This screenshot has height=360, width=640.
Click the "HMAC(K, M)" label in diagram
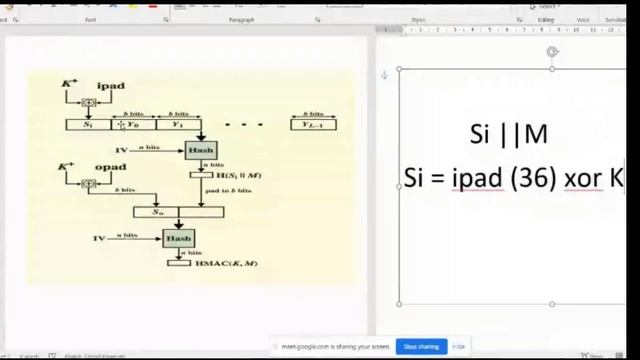[227, 263]
